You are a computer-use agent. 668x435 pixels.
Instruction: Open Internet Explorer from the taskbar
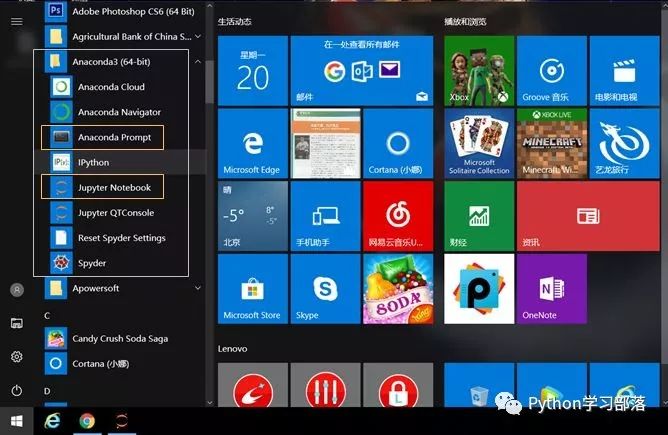[x=53, y=421]
